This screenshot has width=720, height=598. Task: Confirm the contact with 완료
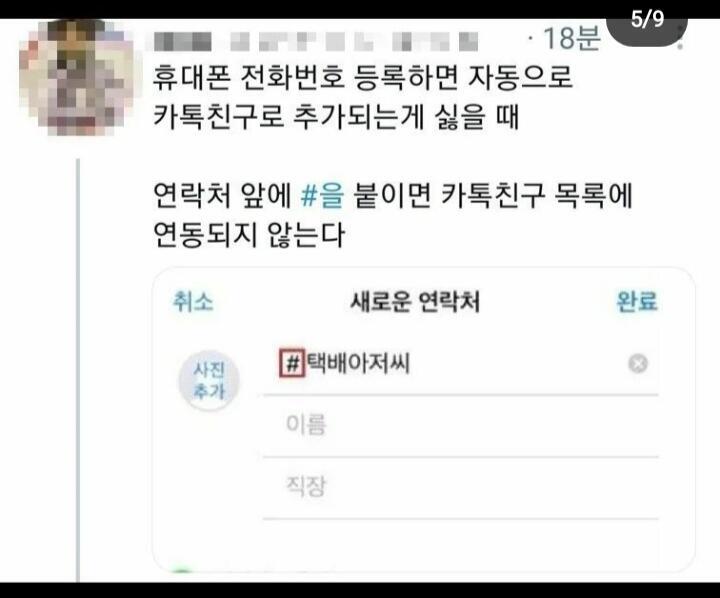click(637, 302)
